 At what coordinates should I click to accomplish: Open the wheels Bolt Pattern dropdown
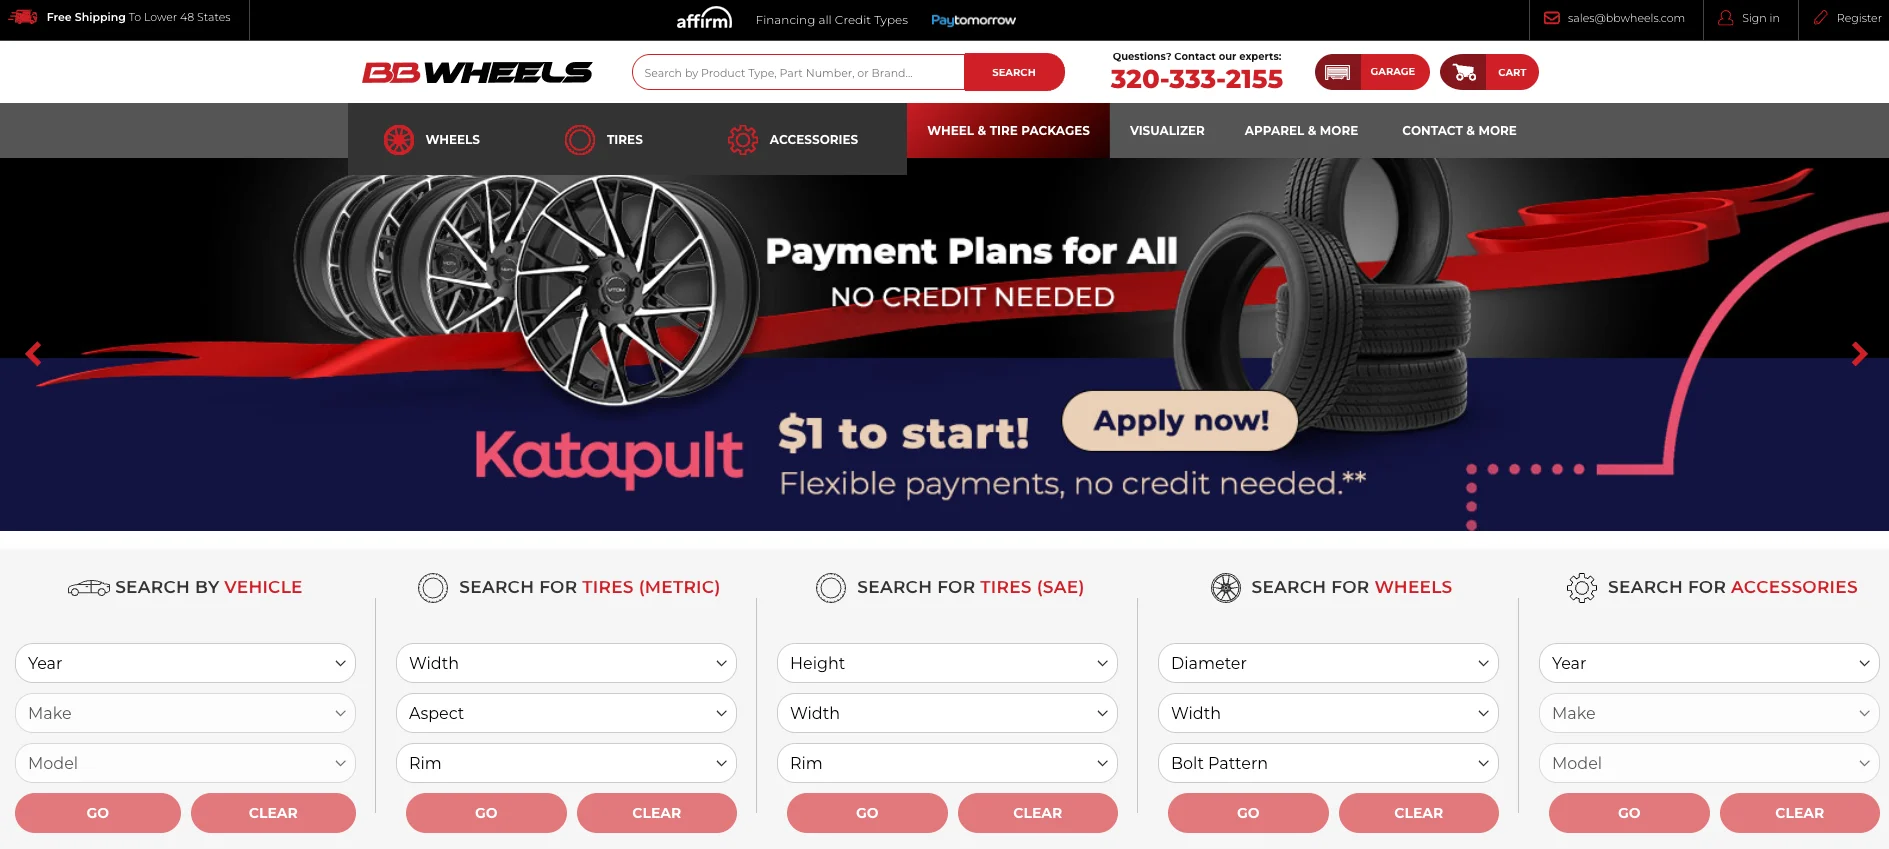(1328, 763)
